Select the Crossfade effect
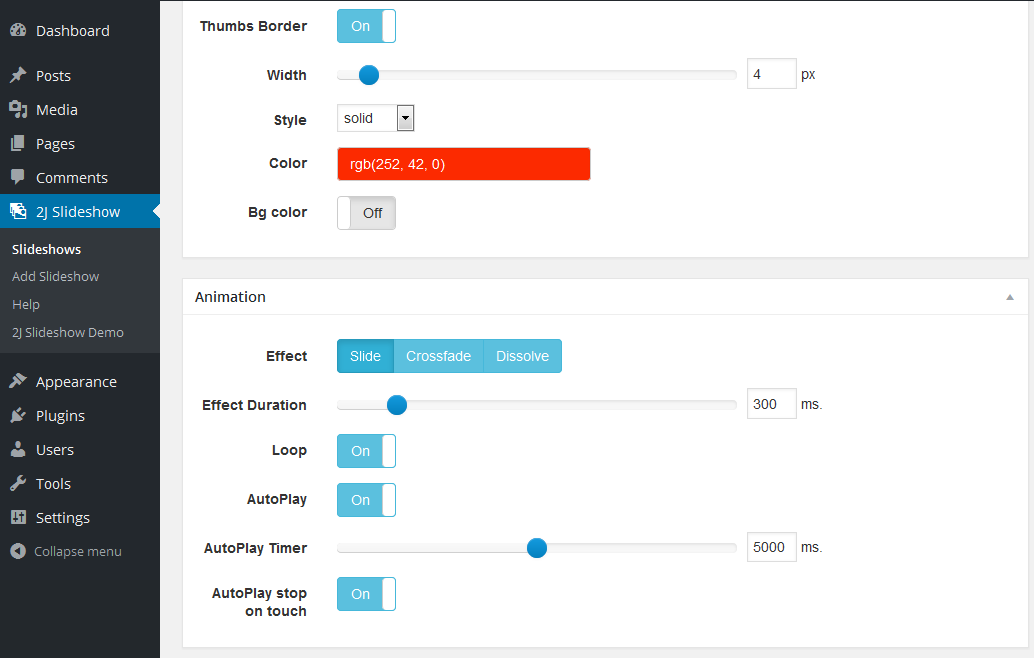Viewport: 1034px width, 658px height. (x=439, y=356)
